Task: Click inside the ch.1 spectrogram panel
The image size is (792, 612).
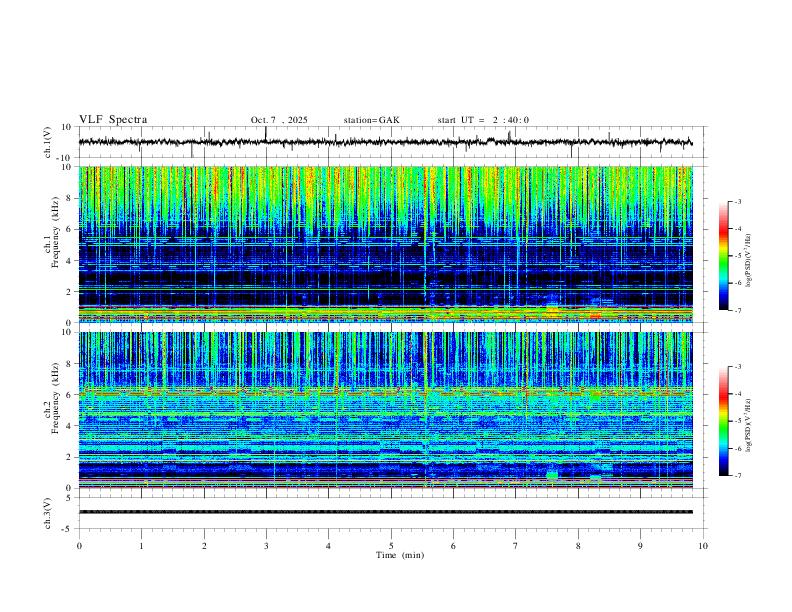Action: pos(385,244)
